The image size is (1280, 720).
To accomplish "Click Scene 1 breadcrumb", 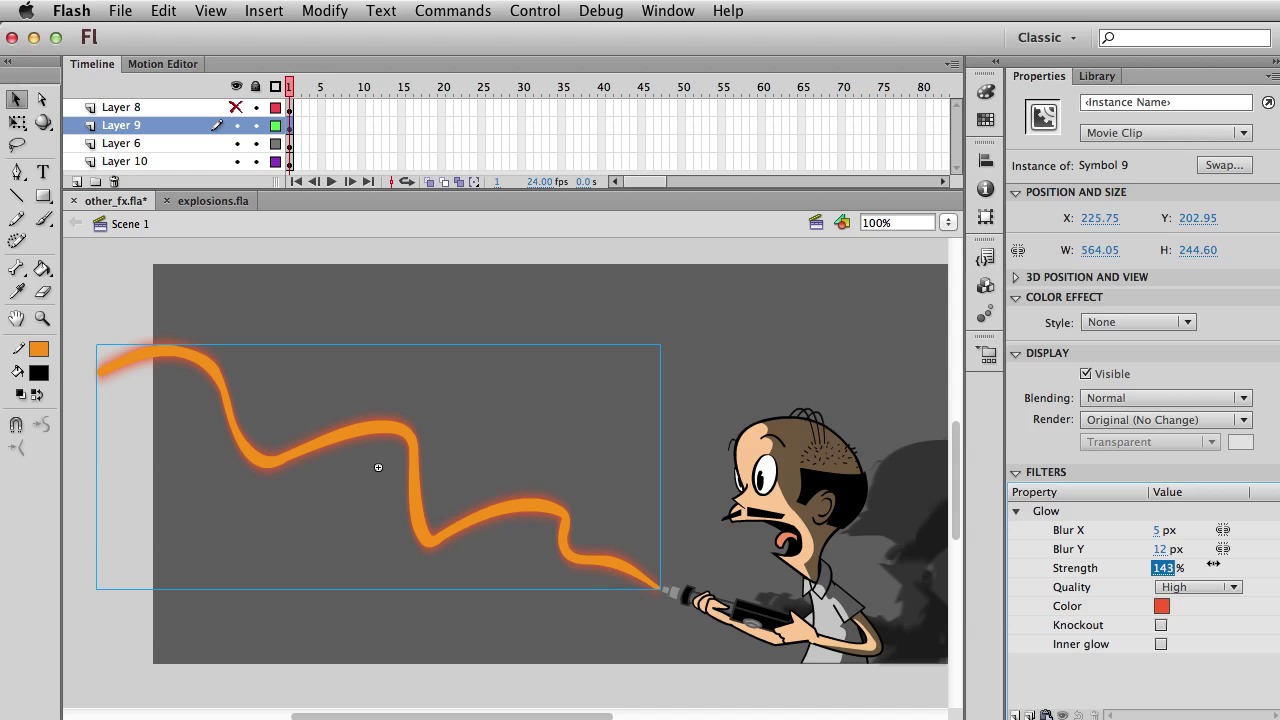I will click(130, 224).
